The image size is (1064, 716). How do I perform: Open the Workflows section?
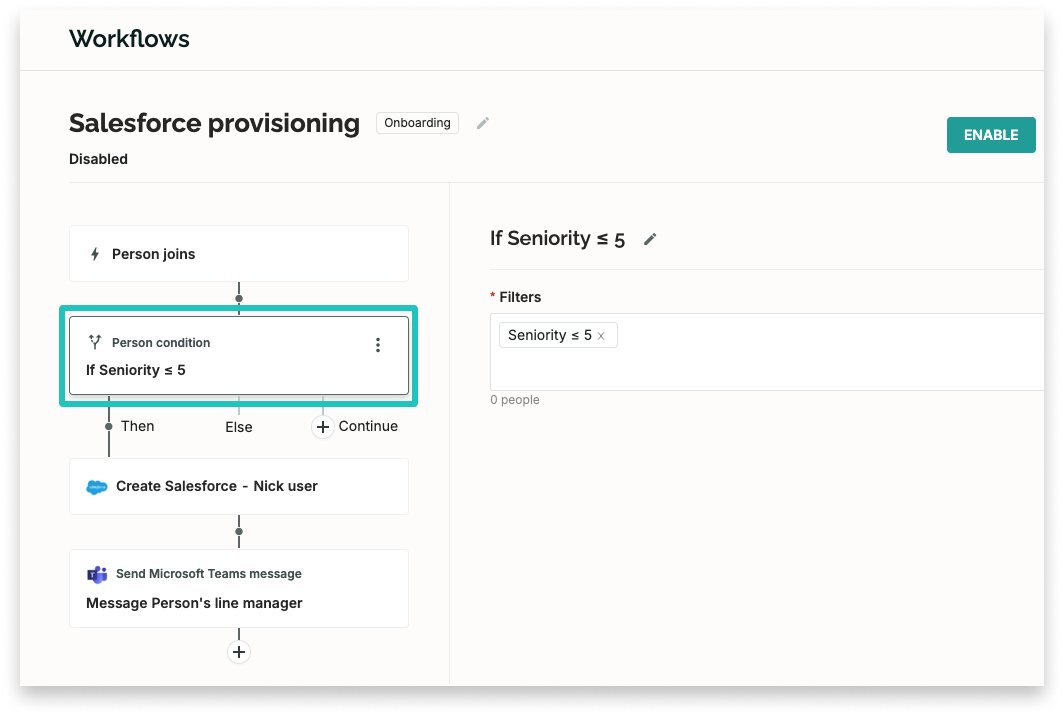pos(128,39)
